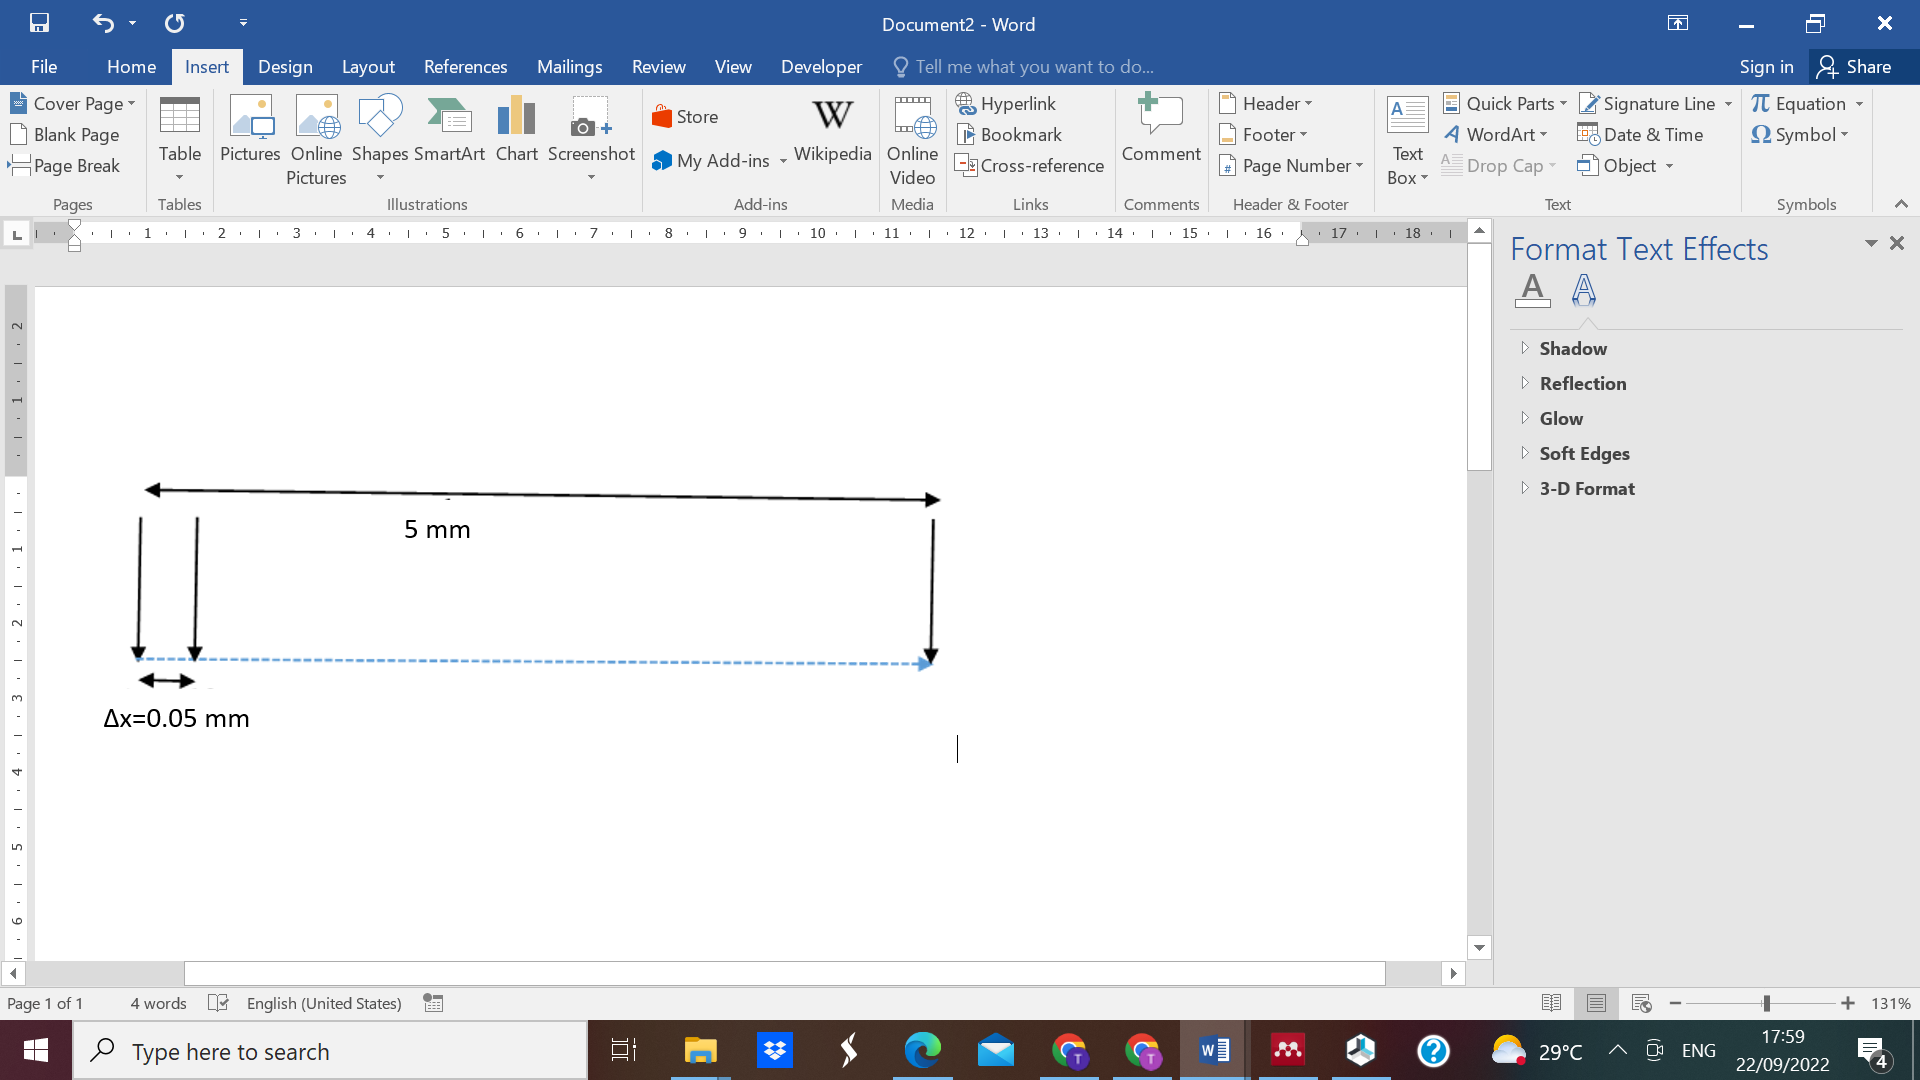Insert a Table from the ribbon
Screen dimensions: 1920x1080
(180, 130)
